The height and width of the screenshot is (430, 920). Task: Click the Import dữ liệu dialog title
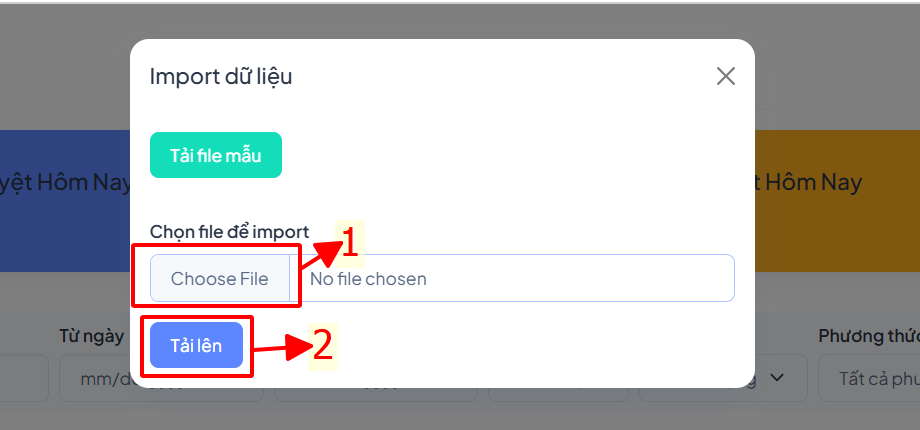pos(221,76)
